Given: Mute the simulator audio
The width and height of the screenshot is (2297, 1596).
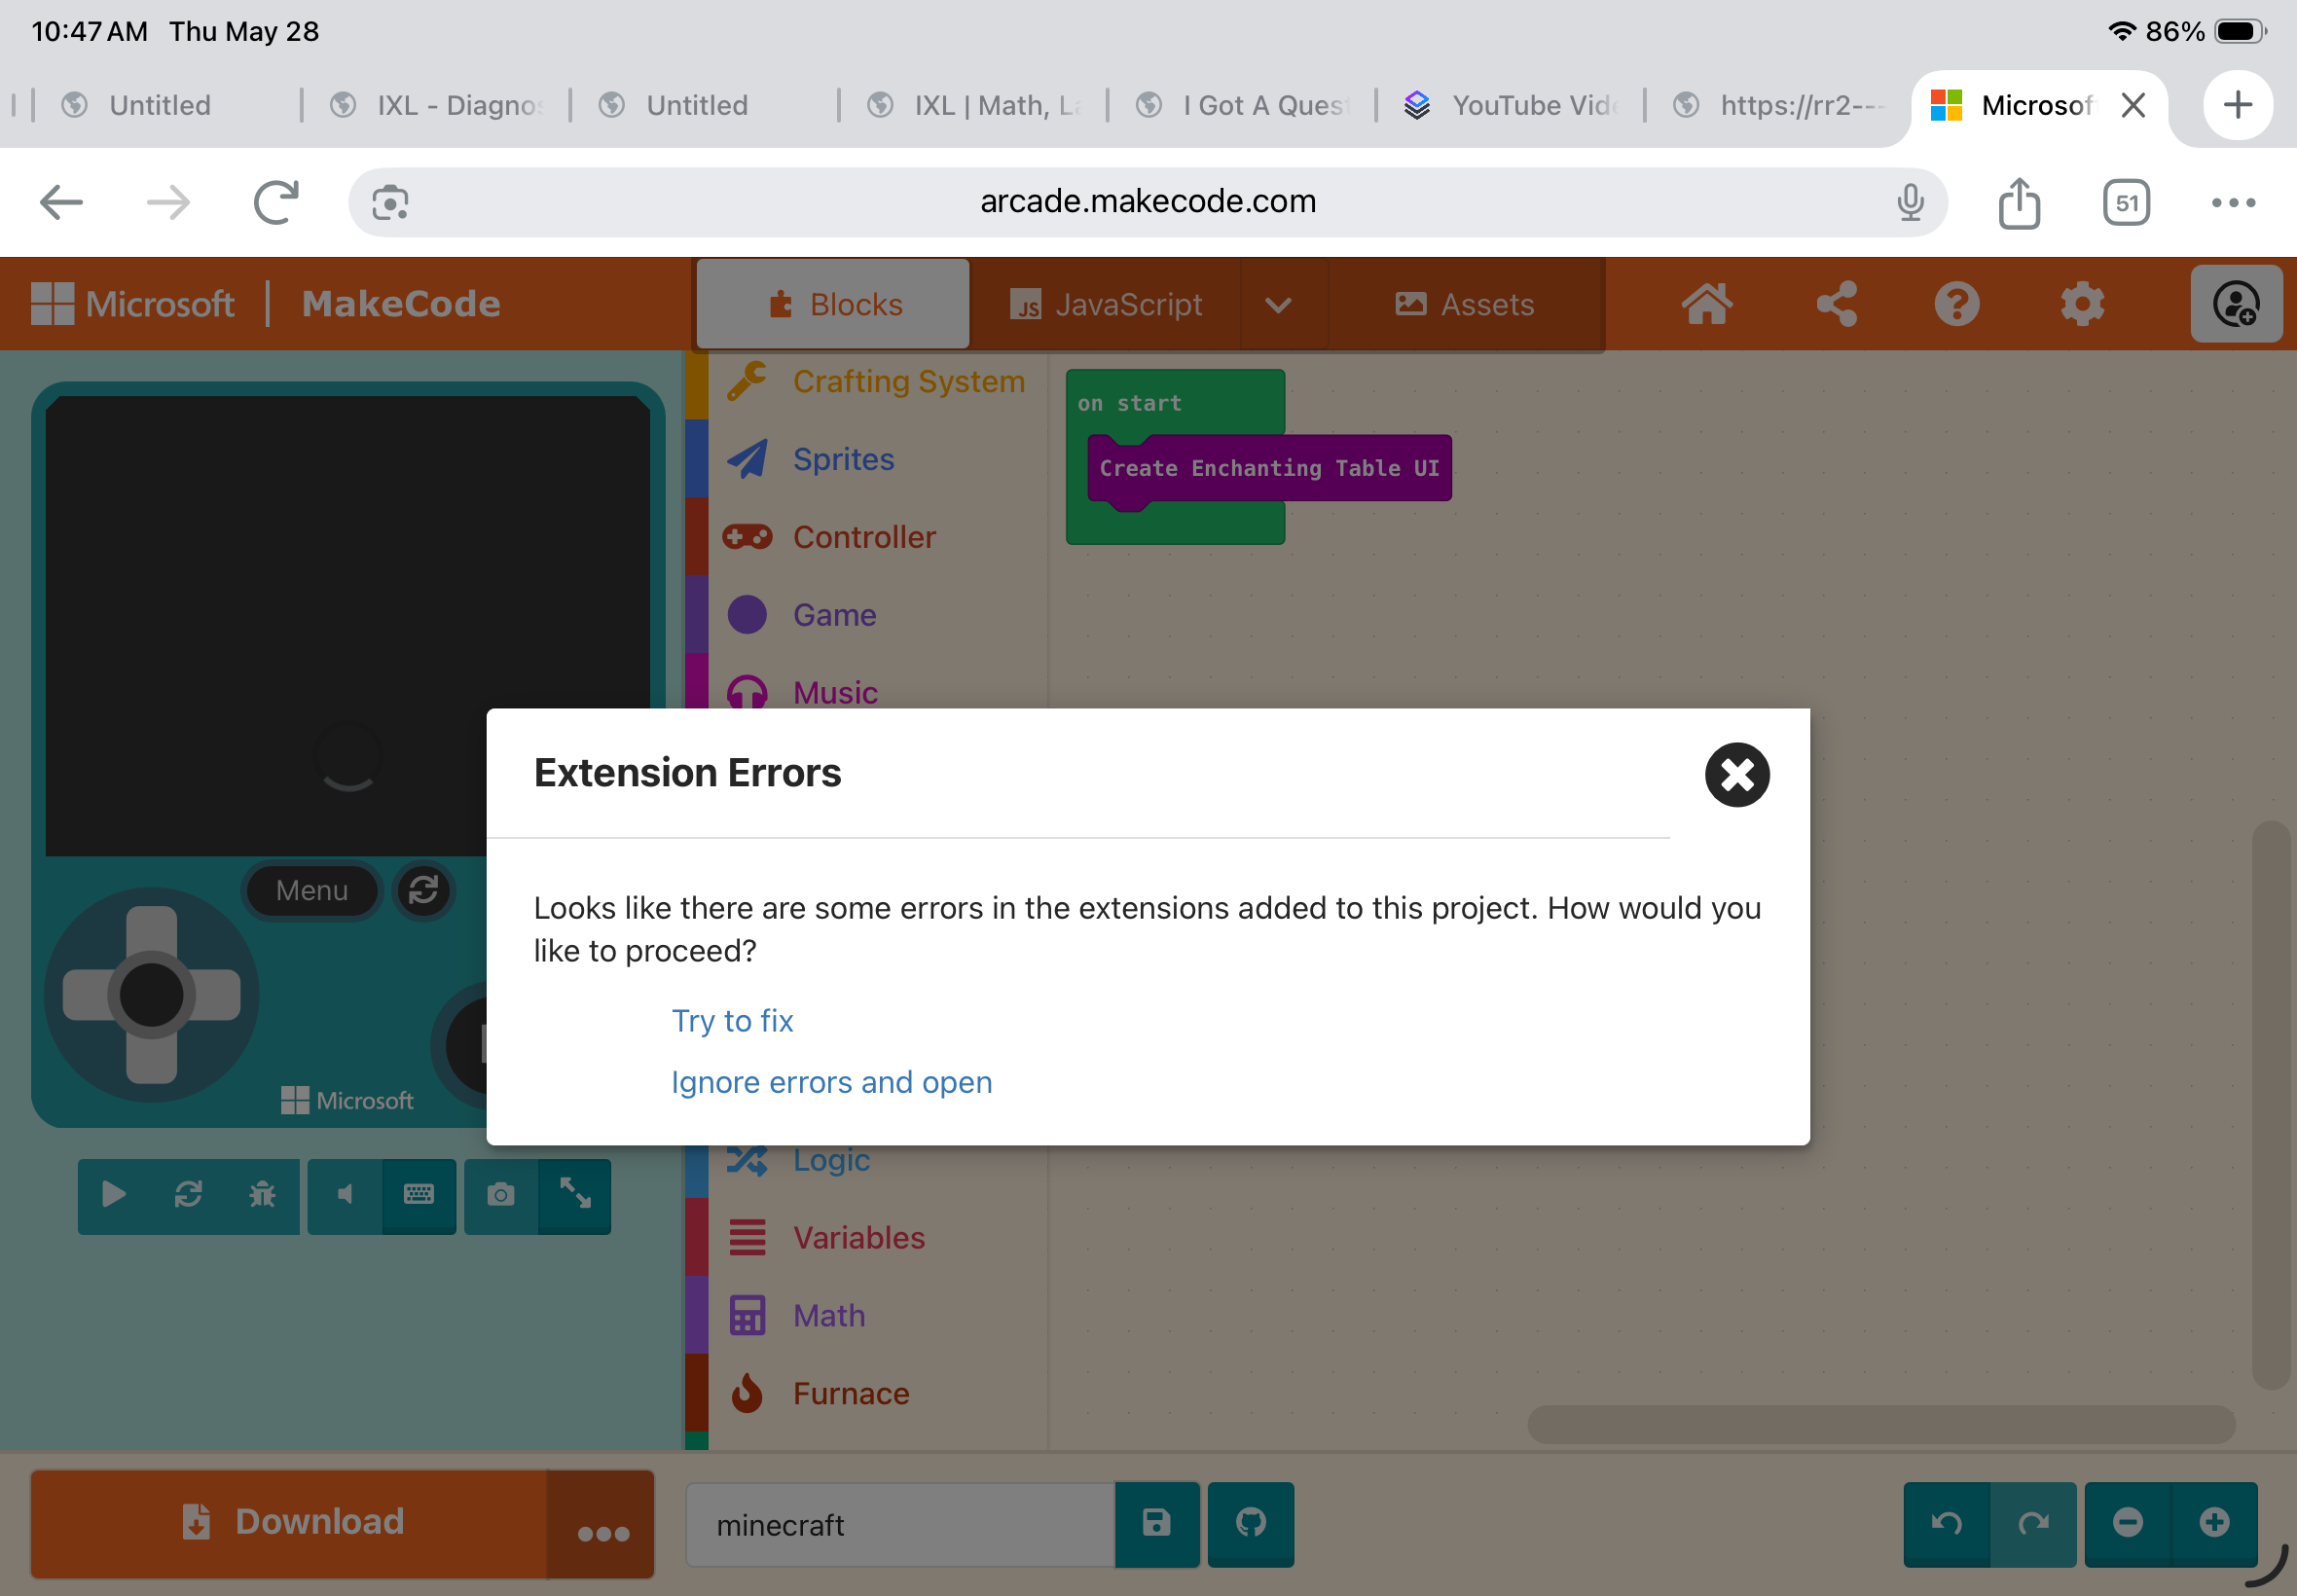Looking at the screenshot, I should tap(345, 1194).
